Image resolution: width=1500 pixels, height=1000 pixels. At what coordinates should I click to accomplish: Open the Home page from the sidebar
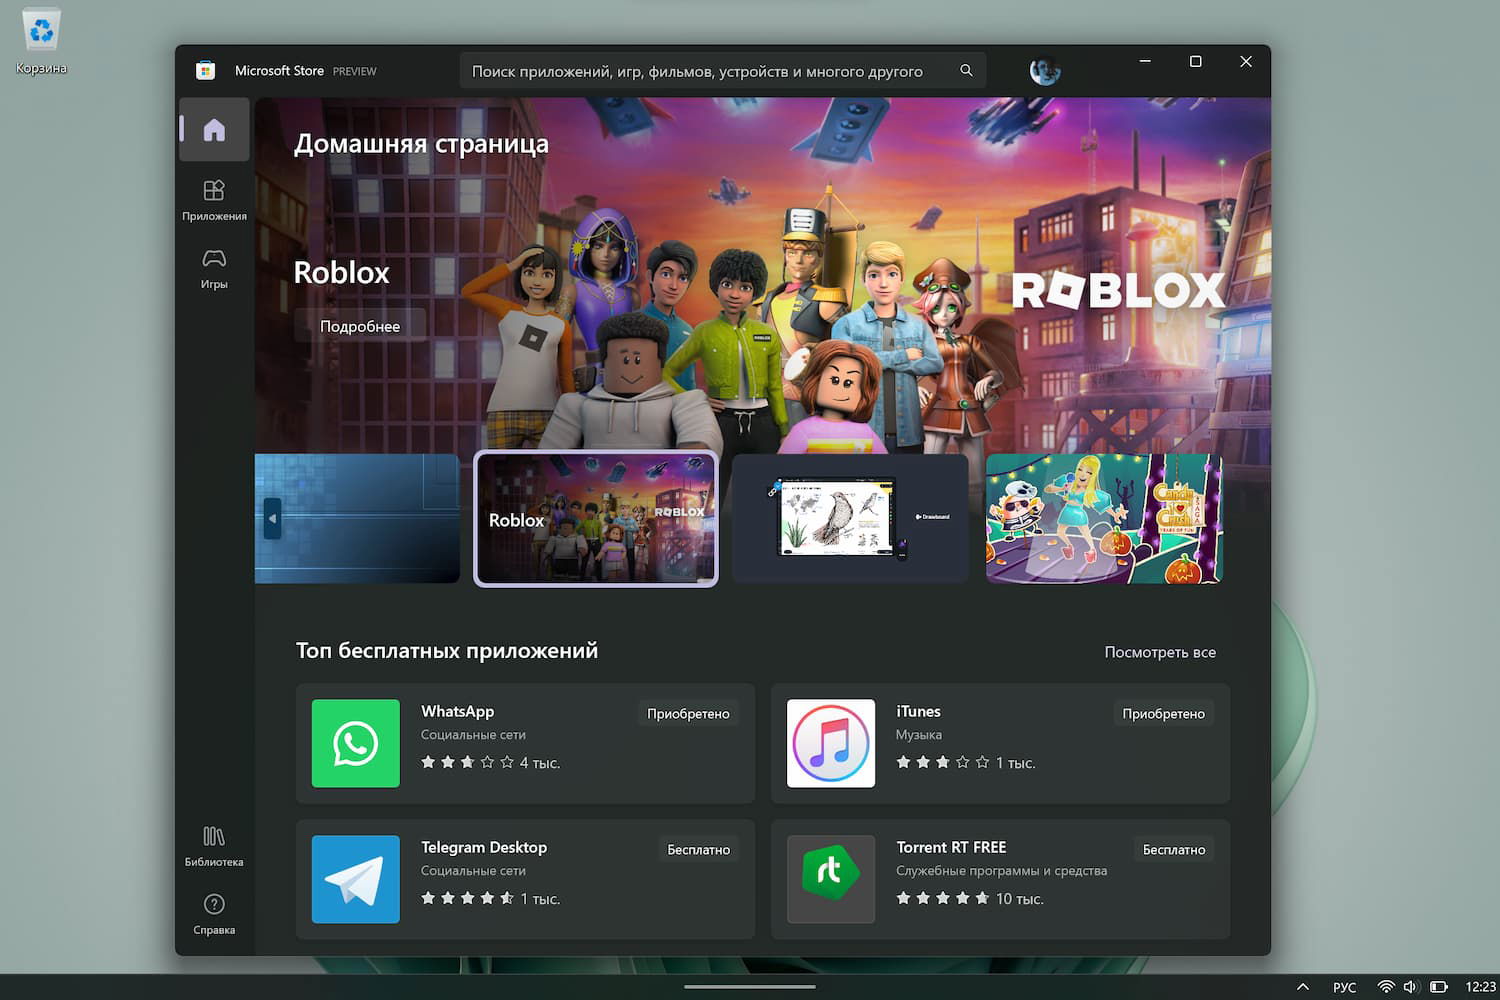[x=214, y=129]
